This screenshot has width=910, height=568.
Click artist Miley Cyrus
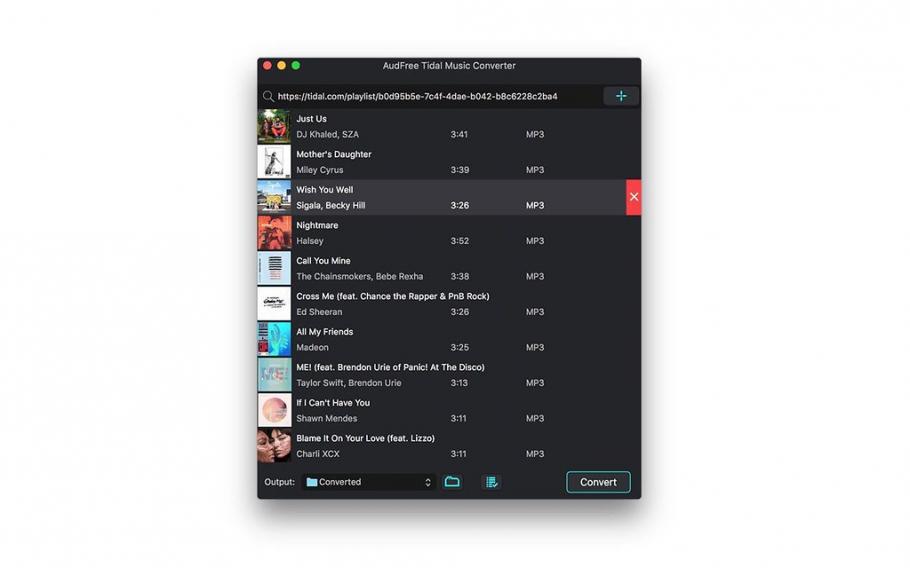tap(320, 170)
